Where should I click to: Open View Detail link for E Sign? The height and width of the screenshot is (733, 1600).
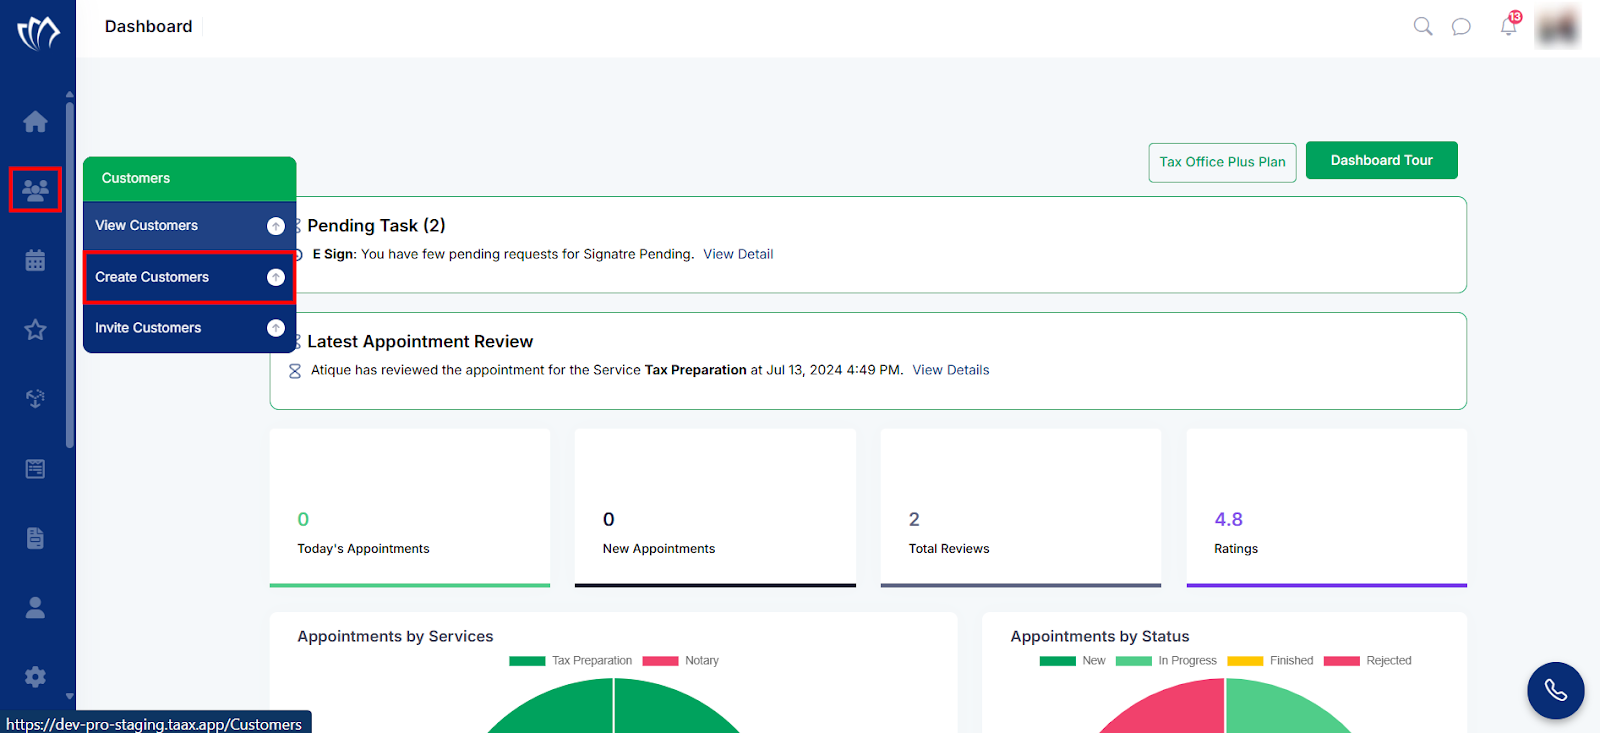tap(738, 254)
